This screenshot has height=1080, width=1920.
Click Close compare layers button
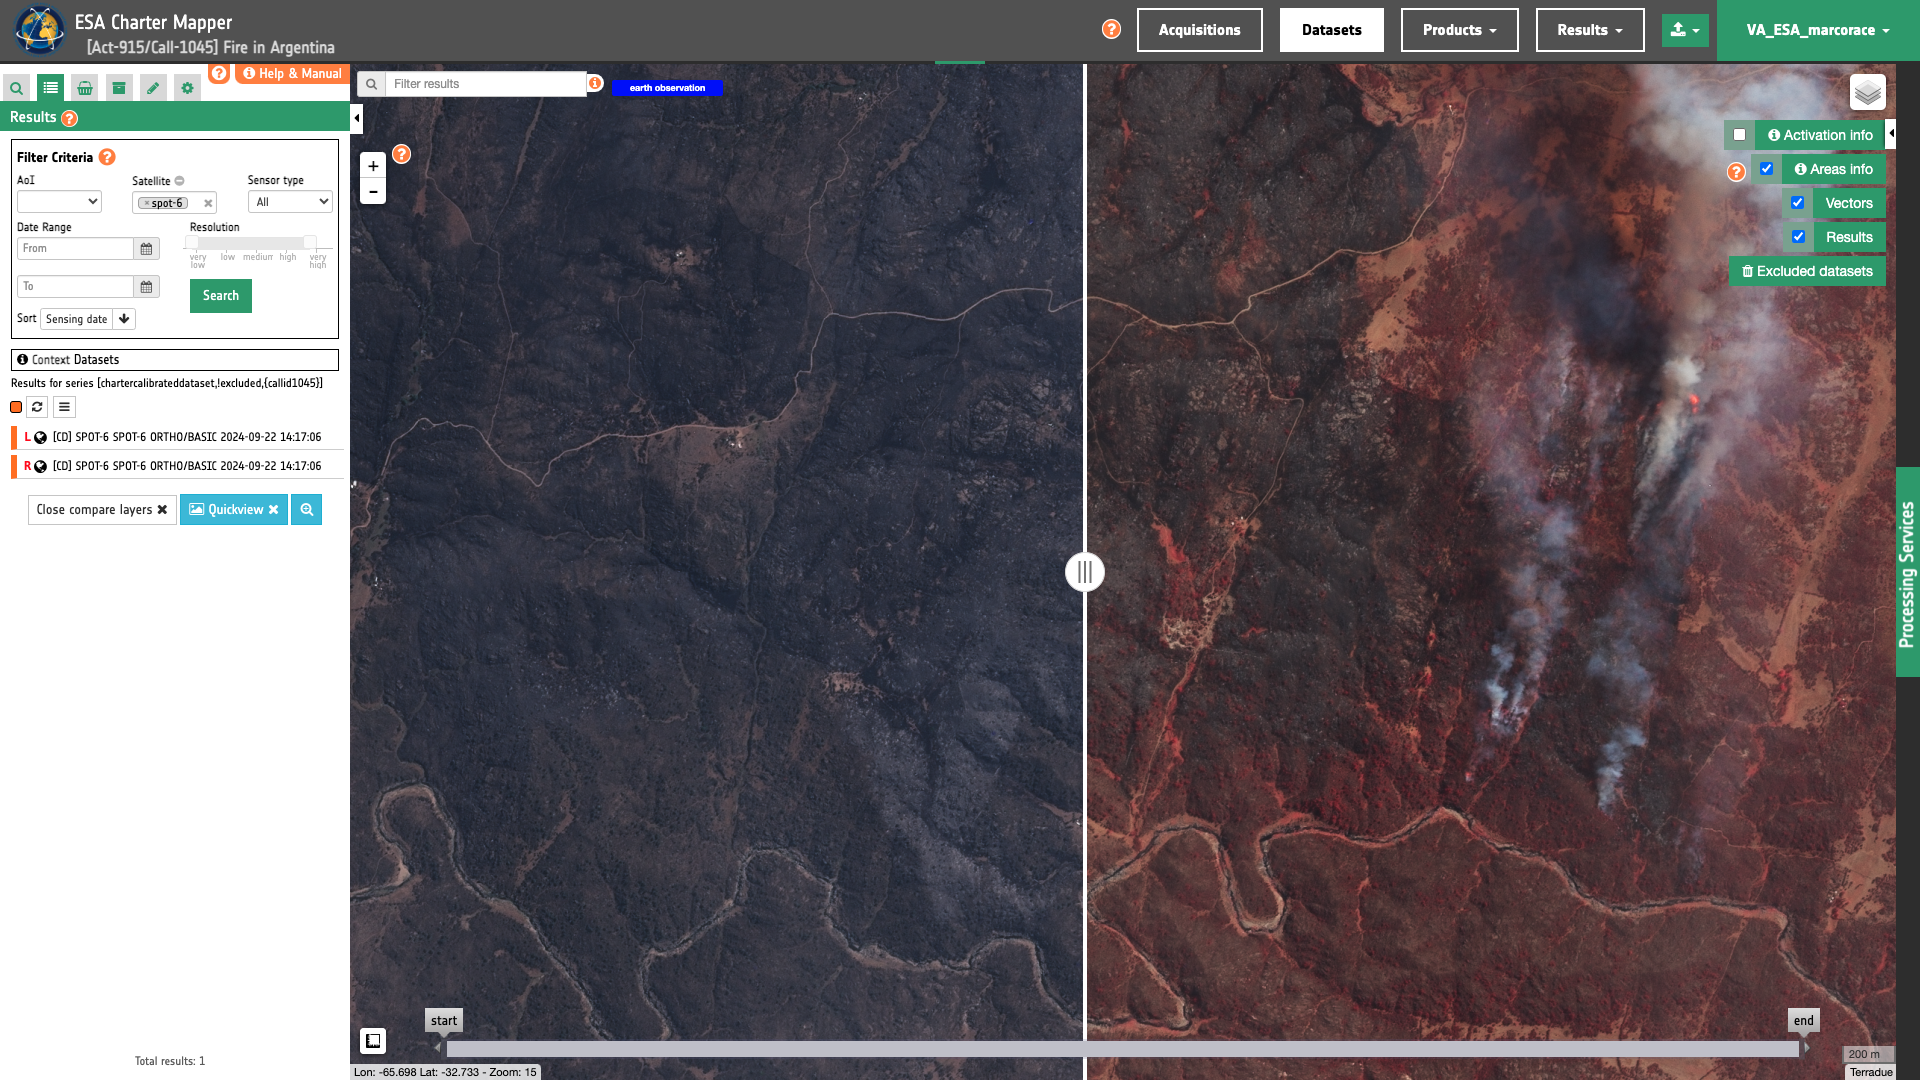point(102,510)
